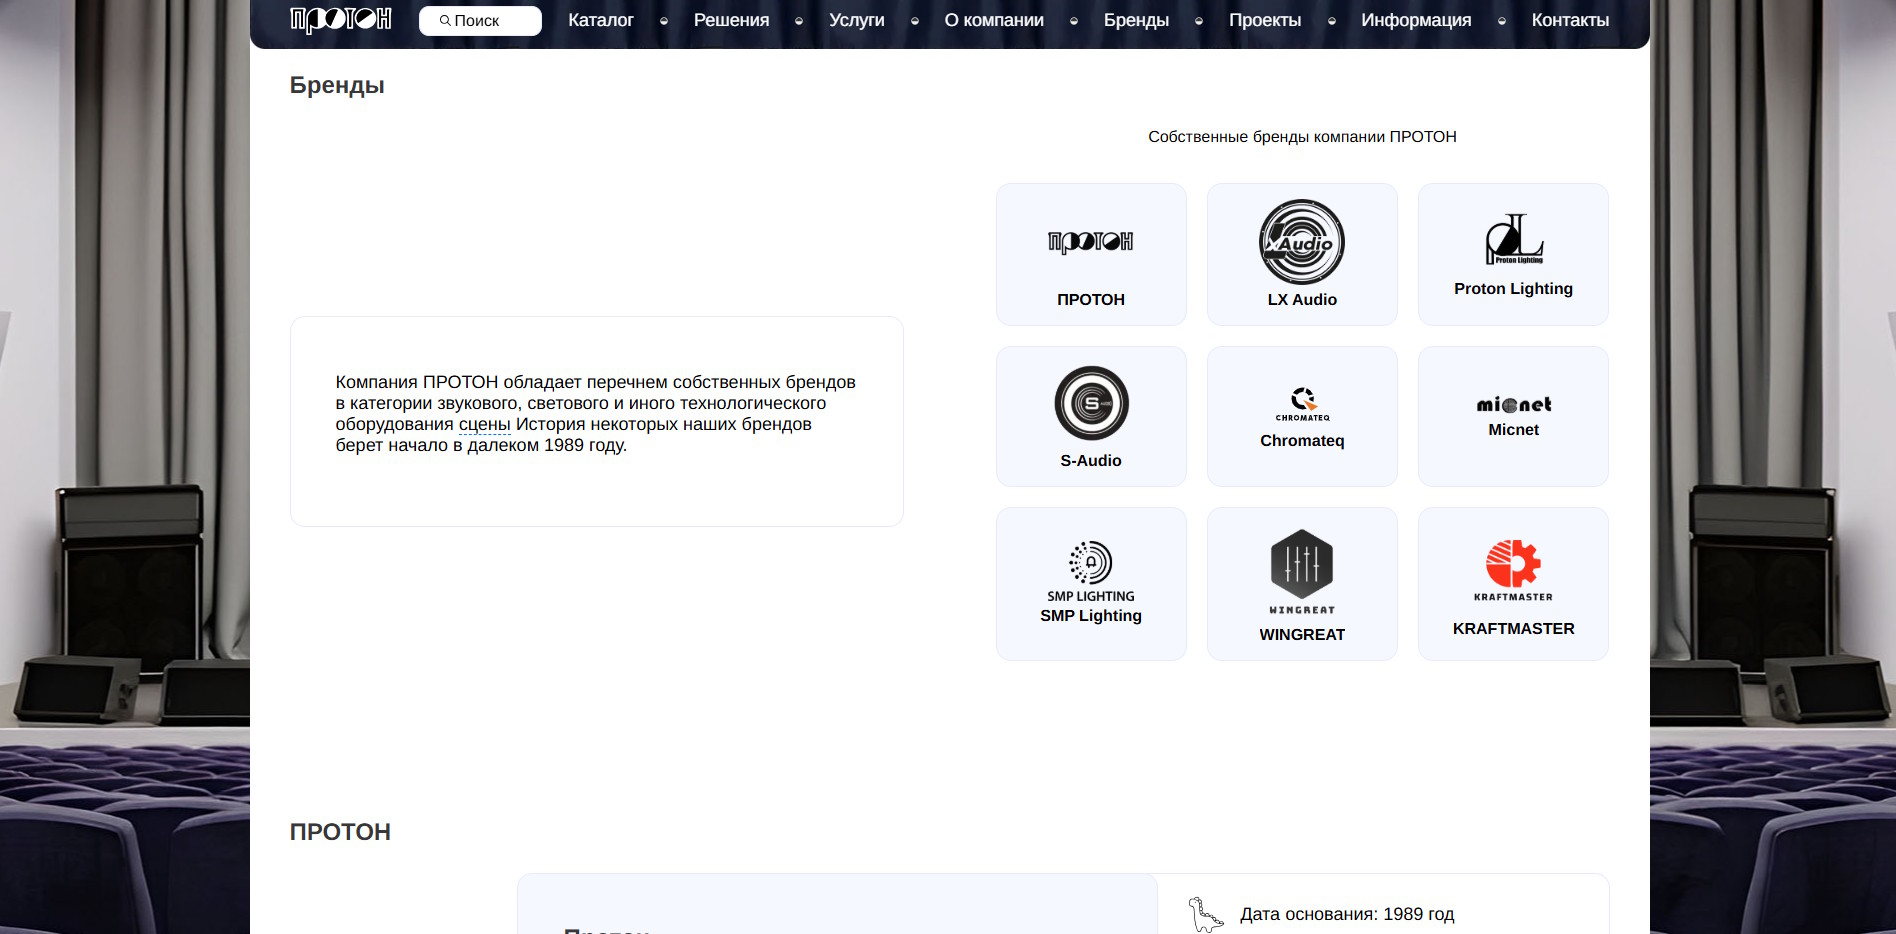Select the WINGREAT brand label
The height and width of the screenshot is (934, 1896).
click(1302, 635)
